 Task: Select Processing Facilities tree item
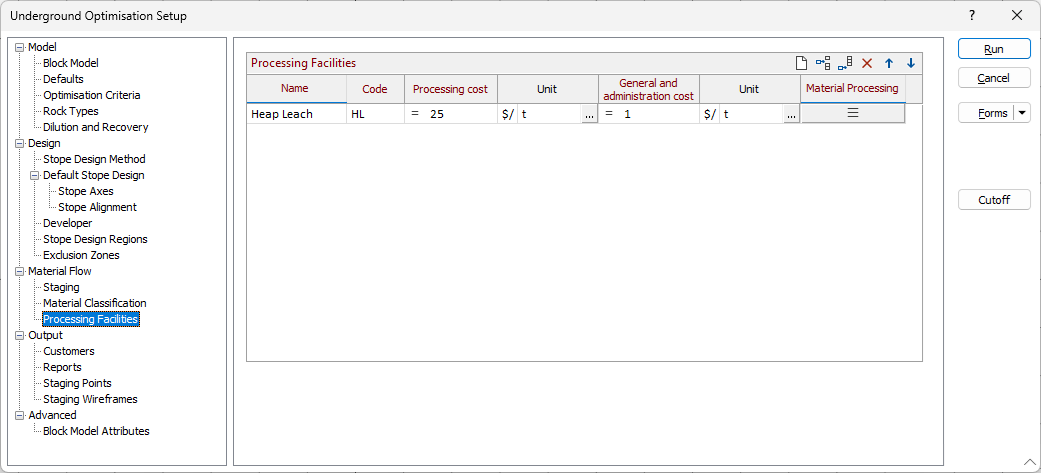[91, 320]
